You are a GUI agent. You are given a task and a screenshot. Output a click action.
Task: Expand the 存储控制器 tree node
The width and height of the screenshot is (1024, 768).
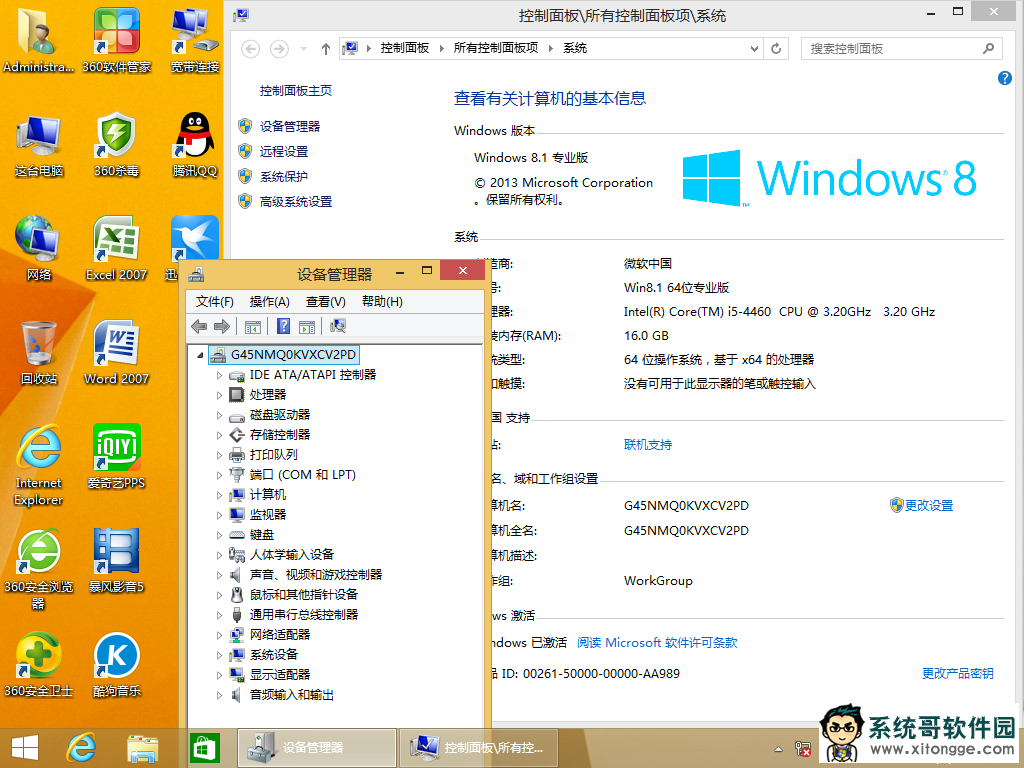coord(219,435)
